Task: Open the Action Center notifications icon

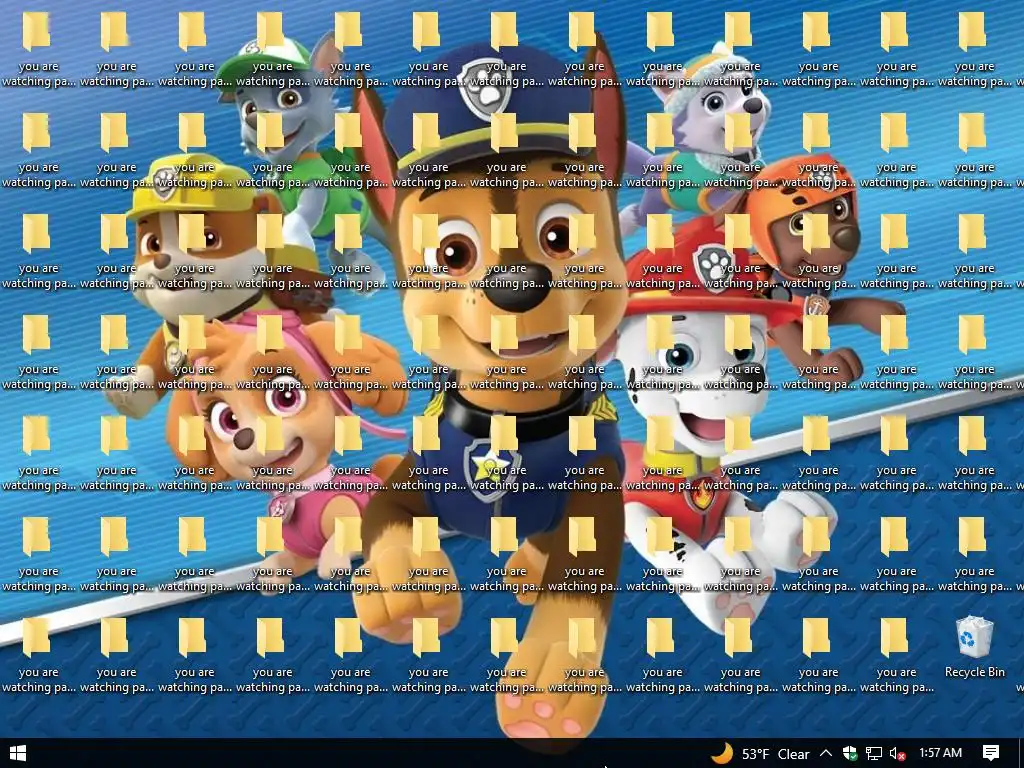Action: [991, 754]
